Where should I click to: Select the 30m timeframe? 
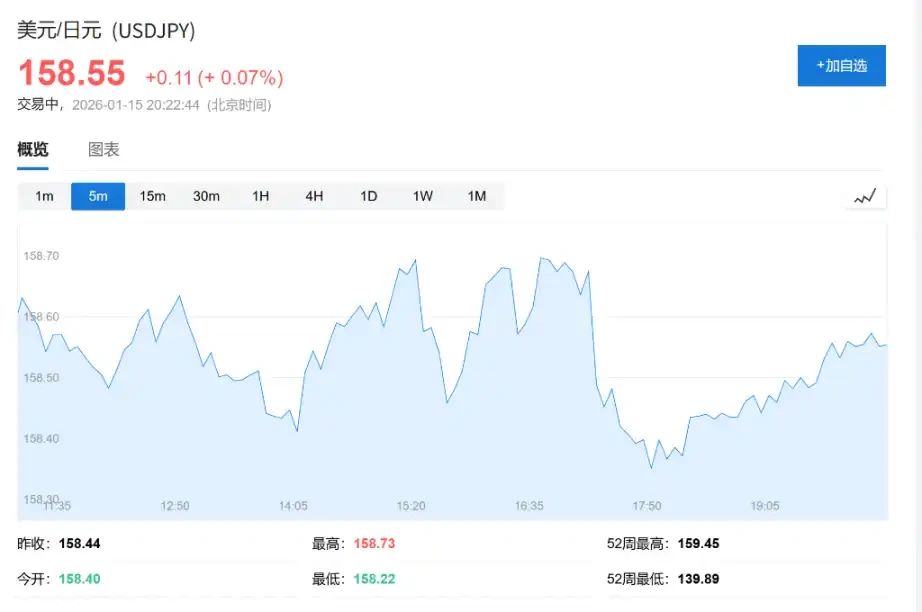click(206, 196)
